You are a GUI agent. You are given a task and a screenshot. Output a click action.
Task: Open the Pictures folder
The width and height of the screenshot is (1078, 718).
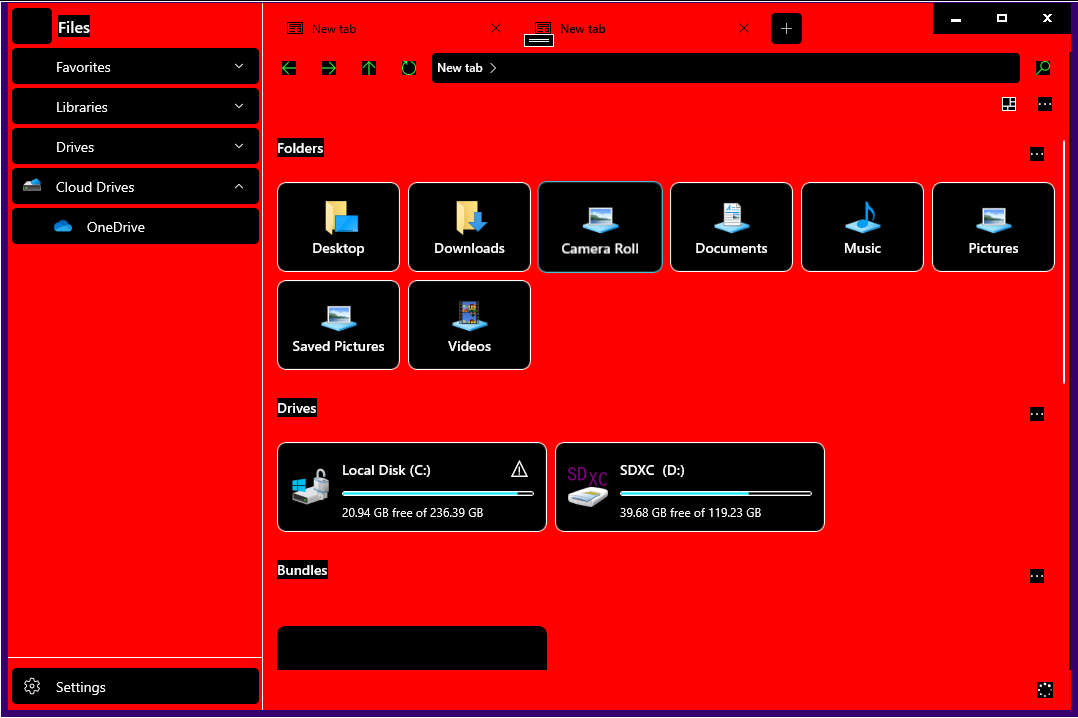[x=993, y=227]
